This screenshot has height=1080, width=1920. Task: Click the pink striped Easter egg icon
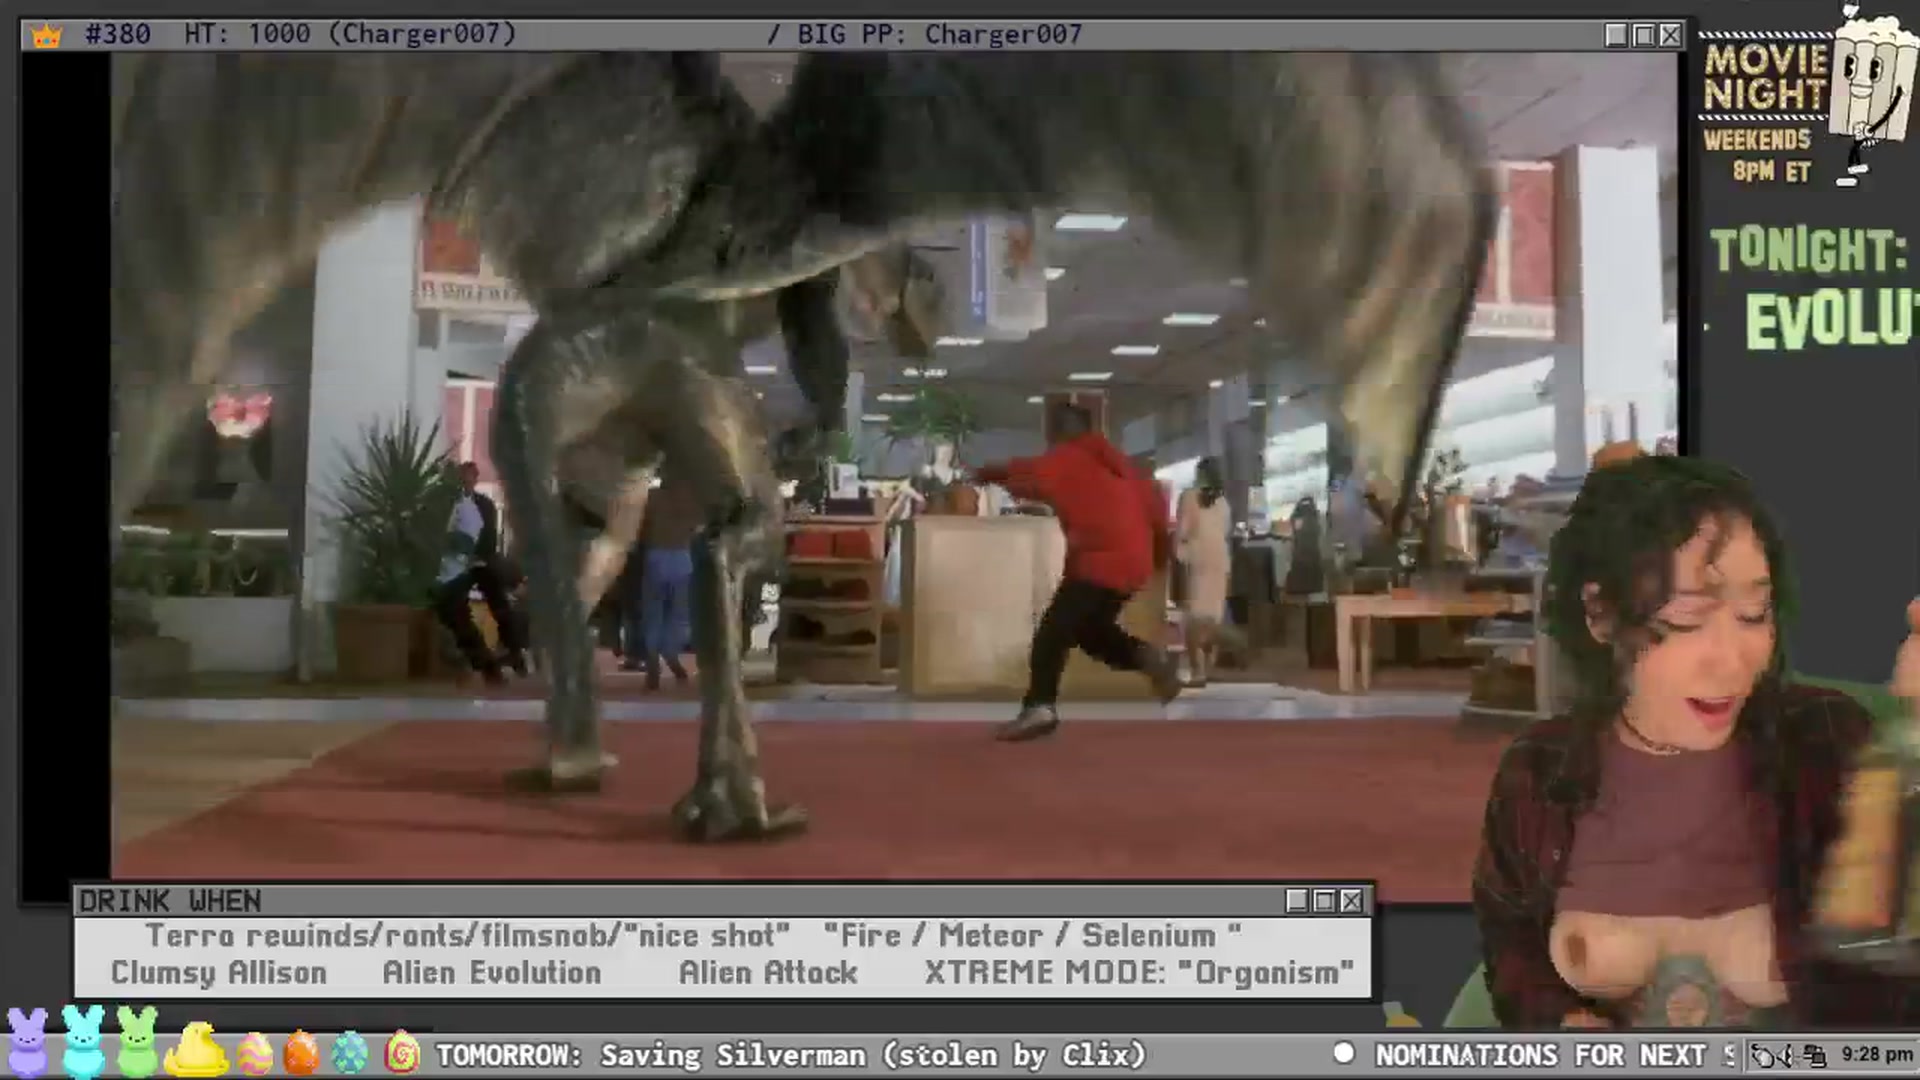[254, 1053]
